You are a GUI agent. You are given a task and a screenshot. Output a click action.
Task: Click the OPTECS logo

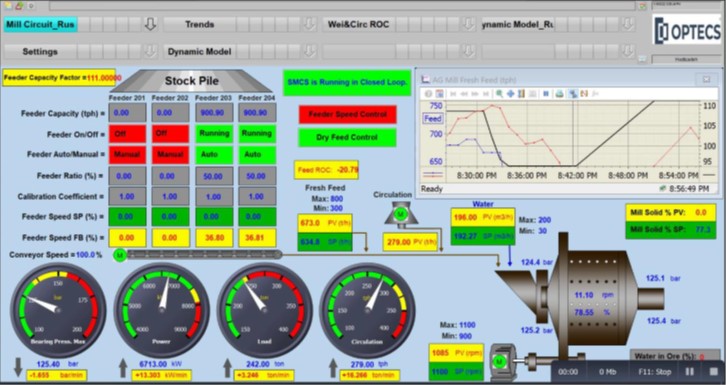(x=687, y=31)
